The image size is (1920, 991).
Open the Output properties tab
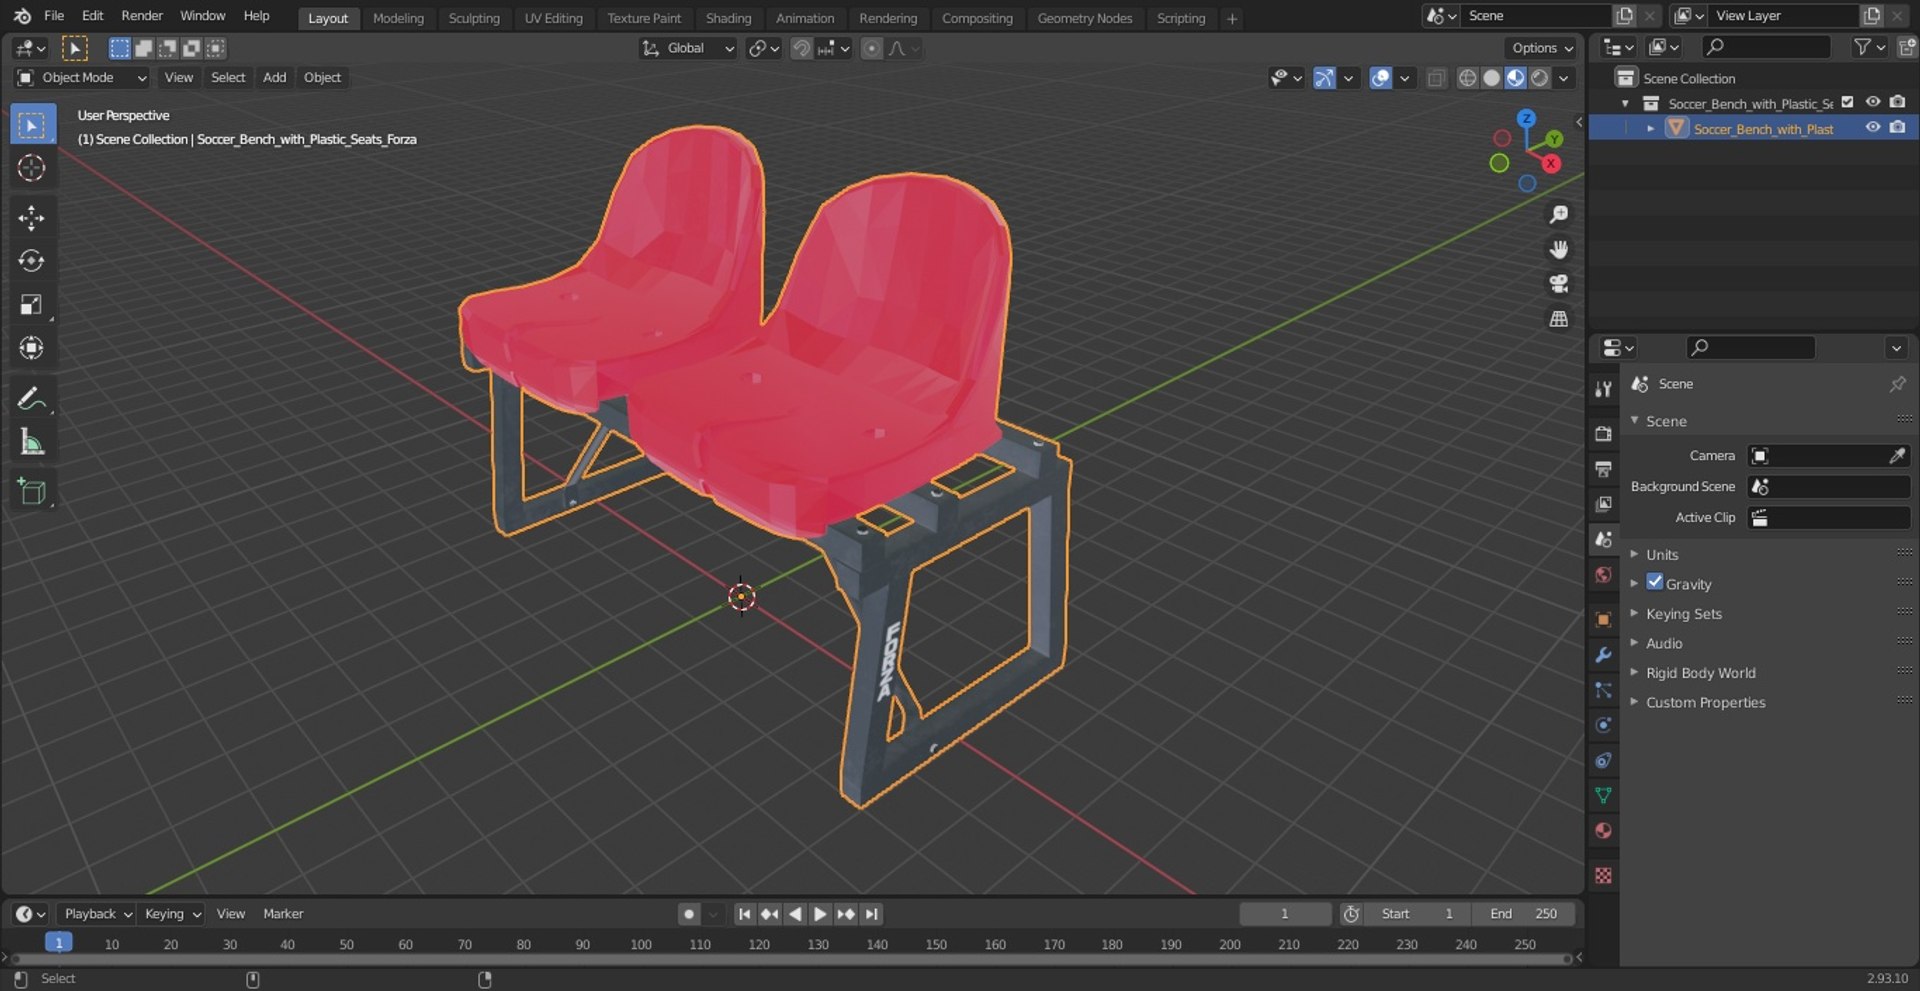click(x=1603, y=469)
